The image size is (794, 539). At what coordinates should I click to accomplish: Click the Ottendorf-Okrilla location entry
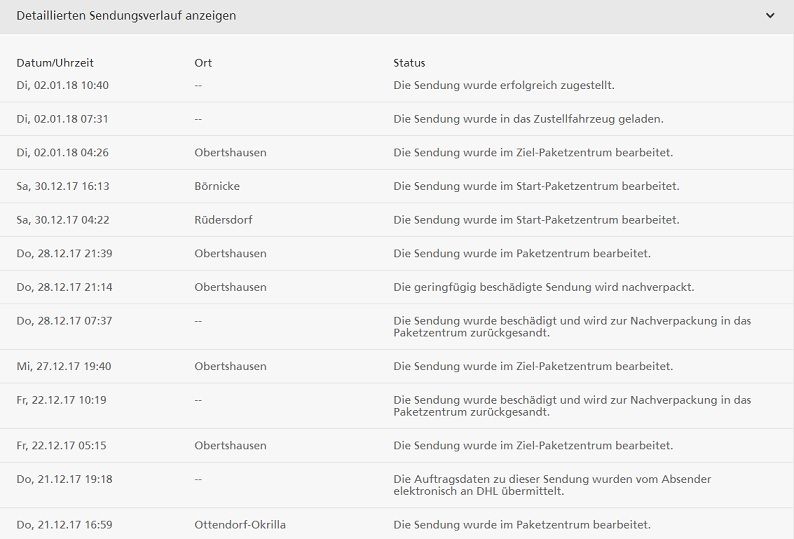click(x=240, y=524)
